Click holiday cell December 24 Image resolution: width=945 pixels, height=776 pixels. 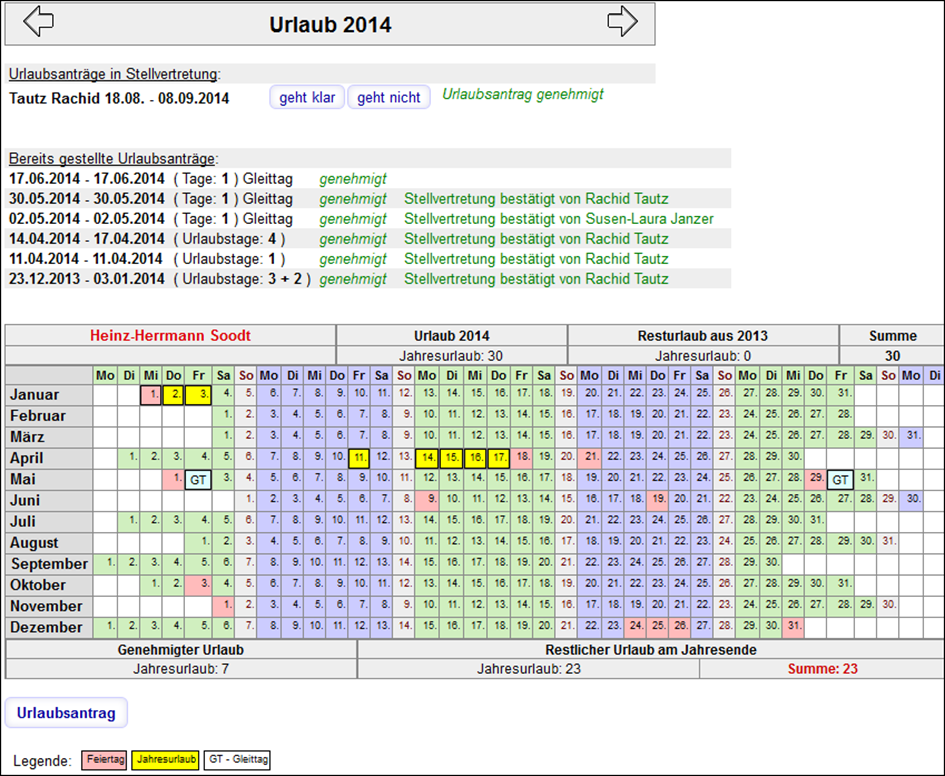coord(635,628)
